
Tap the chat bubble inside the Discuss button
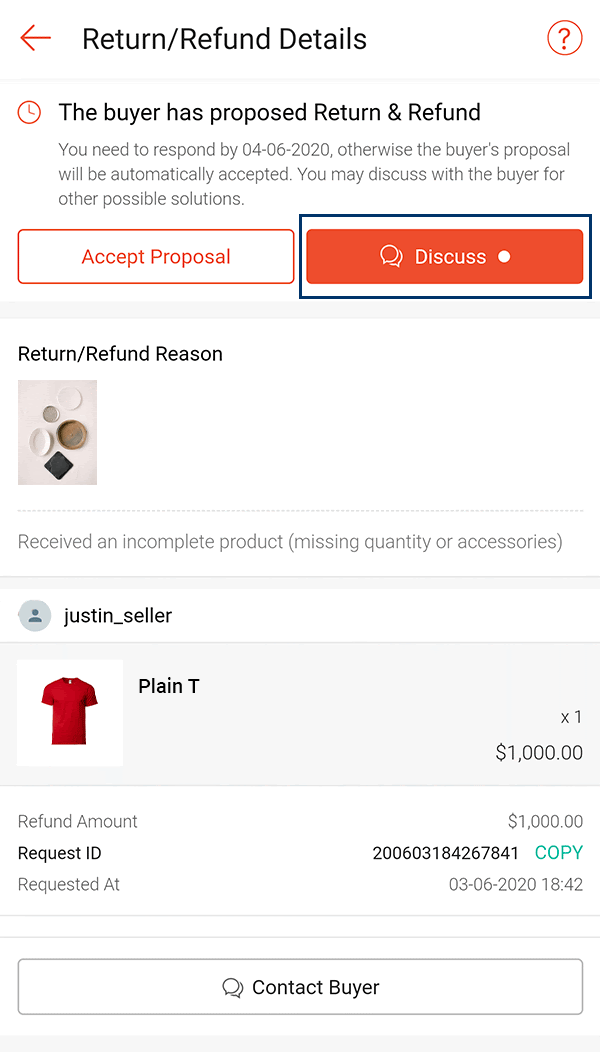[390, 256]
